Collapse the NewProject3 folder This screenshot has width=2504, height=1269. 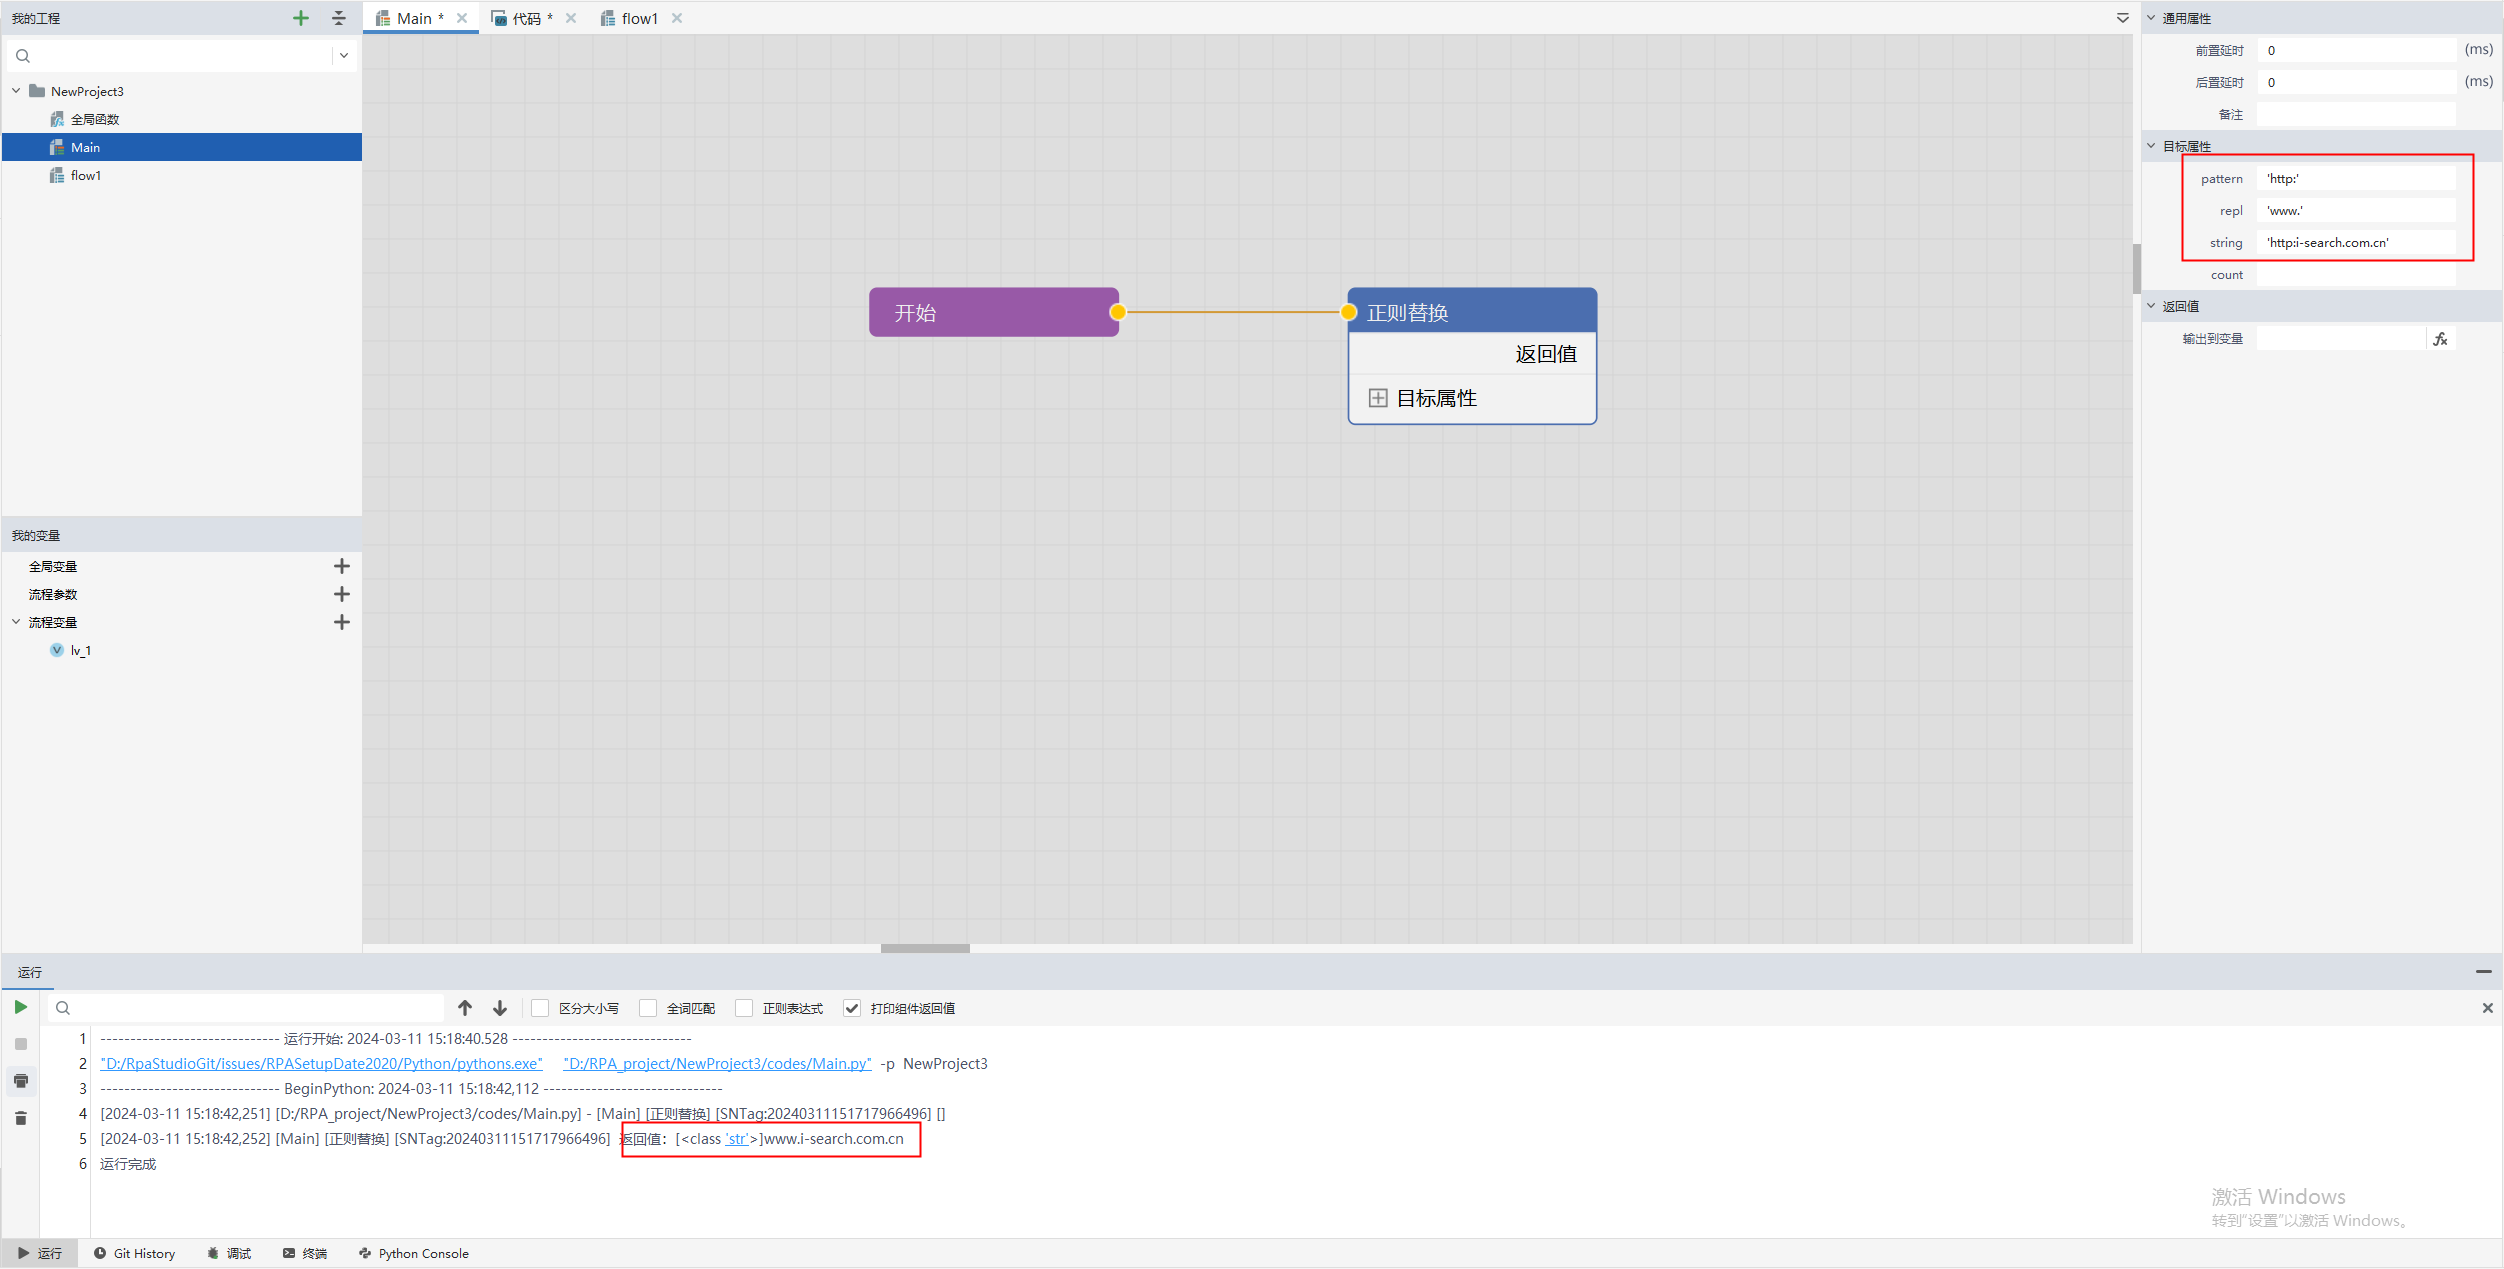(16, 91)
